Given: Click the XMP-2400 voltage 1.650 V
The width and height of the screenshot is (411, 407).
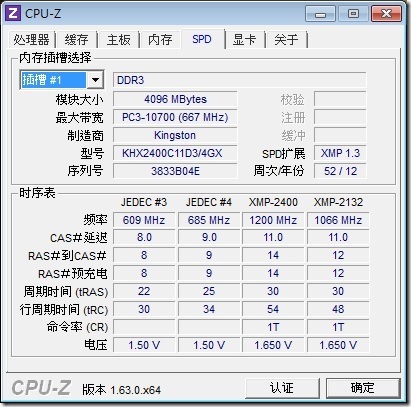Looking at the screenshot, I should click(x=273, y=345).
